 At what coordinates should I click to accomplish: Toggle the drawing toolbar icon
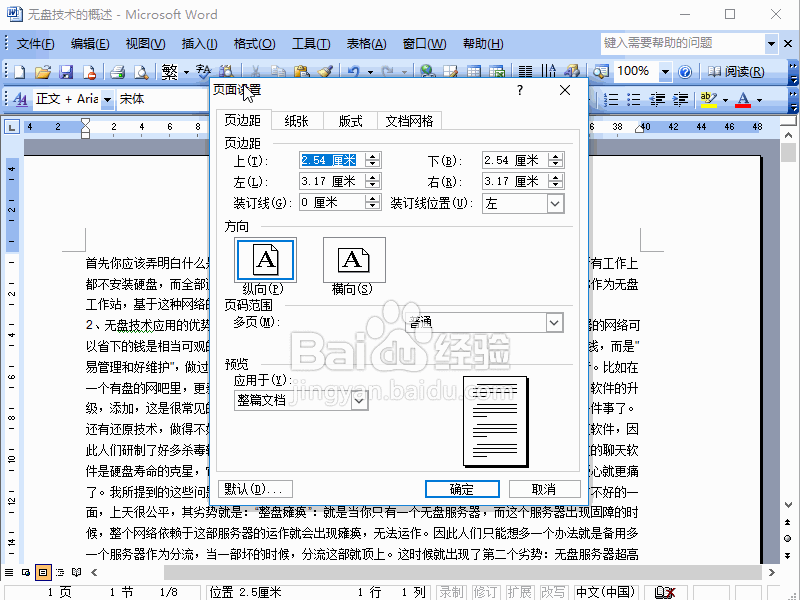[x=572, y=72]
